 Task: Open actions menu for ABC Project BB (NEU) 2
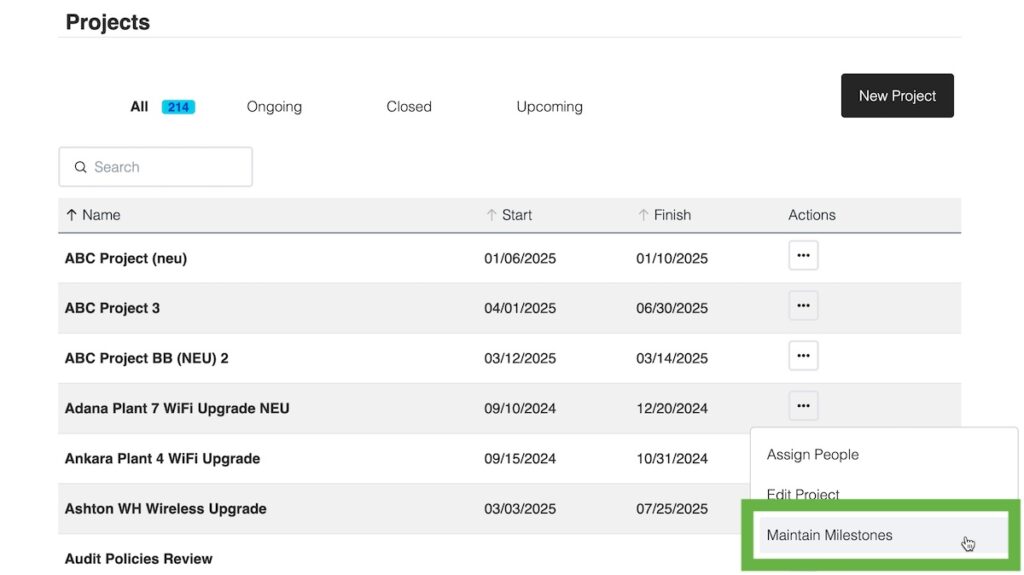[x=803, y=356]
